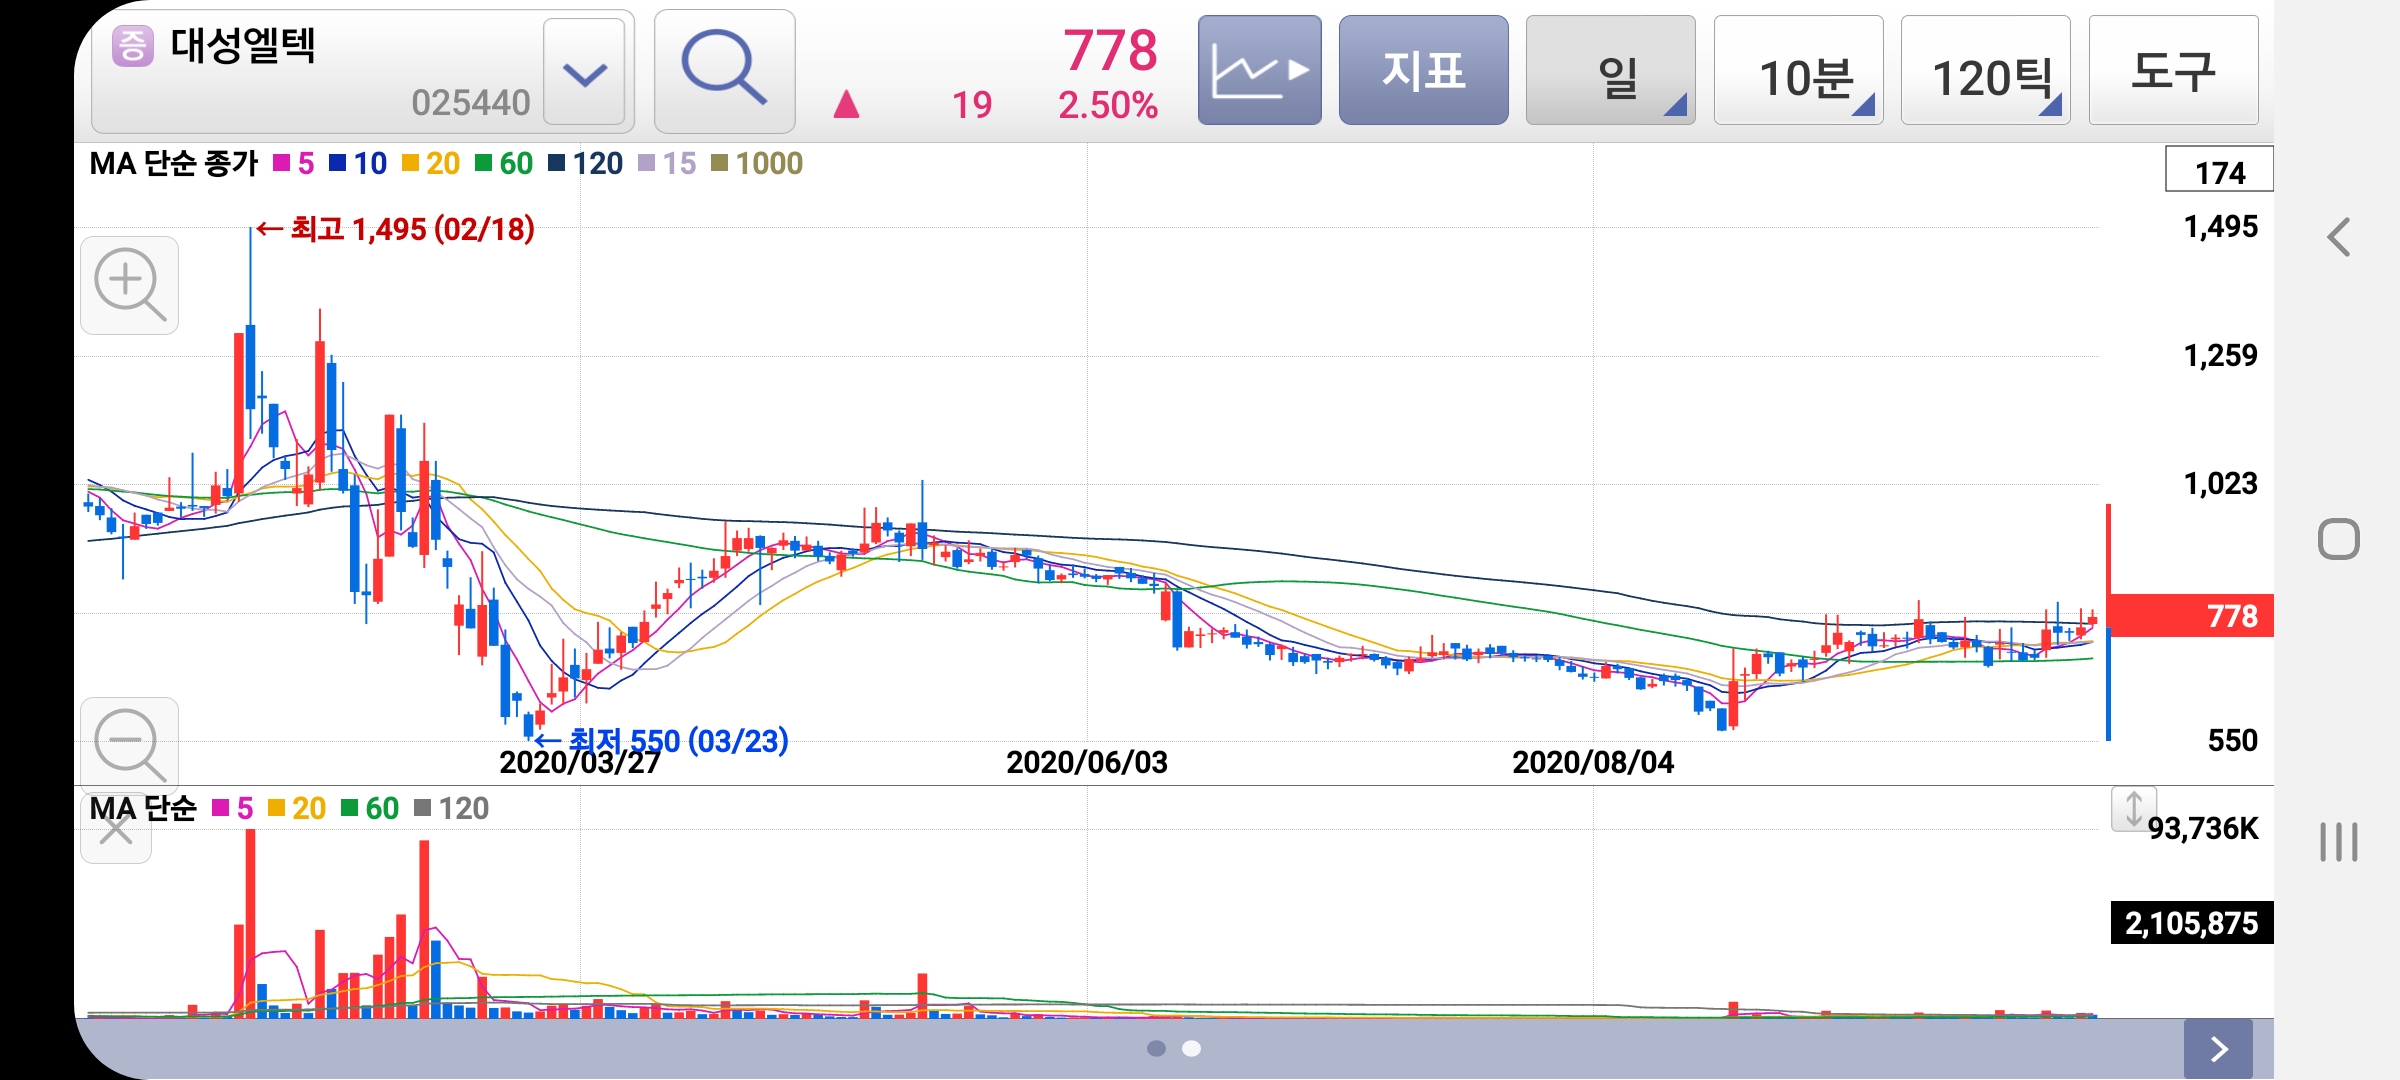The image size is (2400, 1080).
Task: Open the 120틱 tick interval dropdown
Action: (x=1985, y=72)
